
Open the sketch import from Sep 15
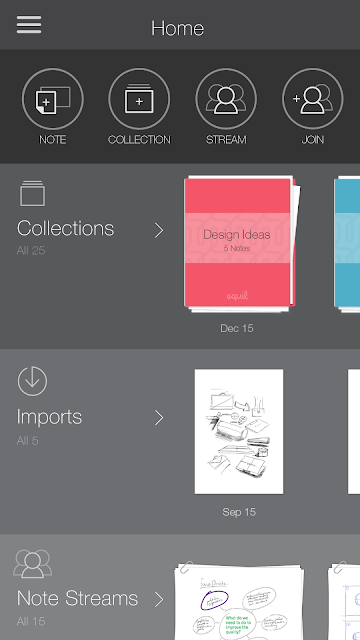(239, 431)
